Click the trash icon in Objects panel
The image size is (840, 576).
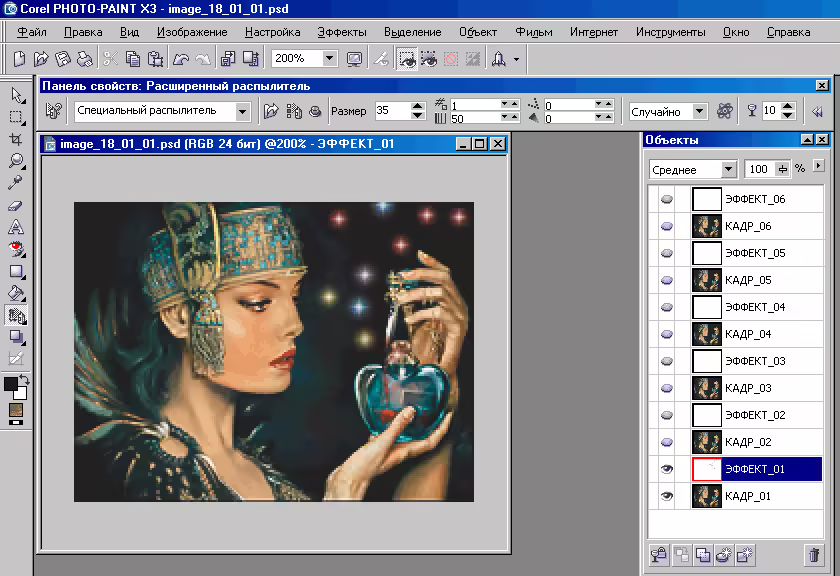[x=814, y=555]
